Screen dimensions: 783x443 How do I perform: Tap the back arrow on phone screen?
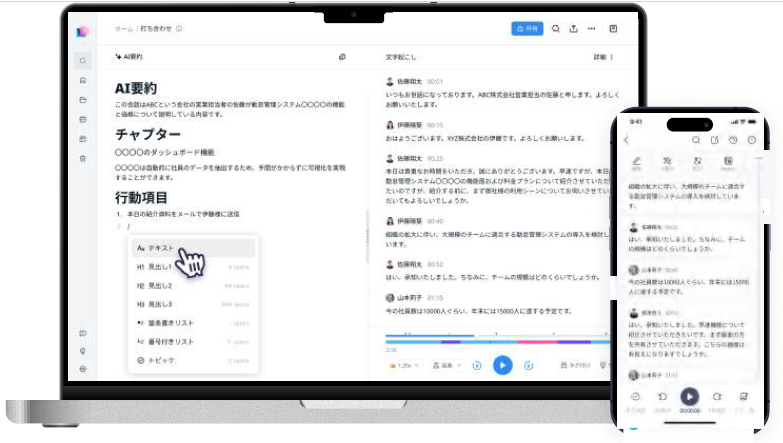[626, 140]
